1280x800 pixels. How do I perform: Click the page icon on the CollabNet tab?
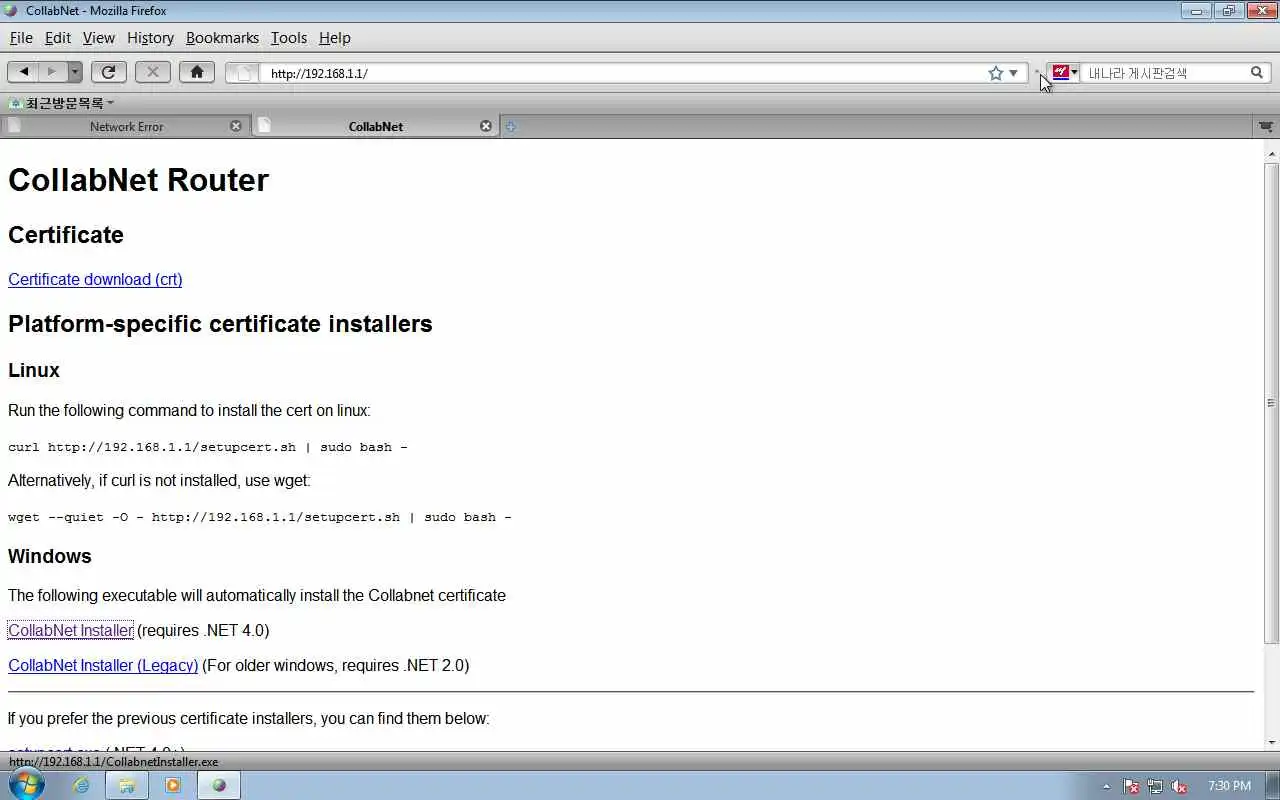pos(264,125)
